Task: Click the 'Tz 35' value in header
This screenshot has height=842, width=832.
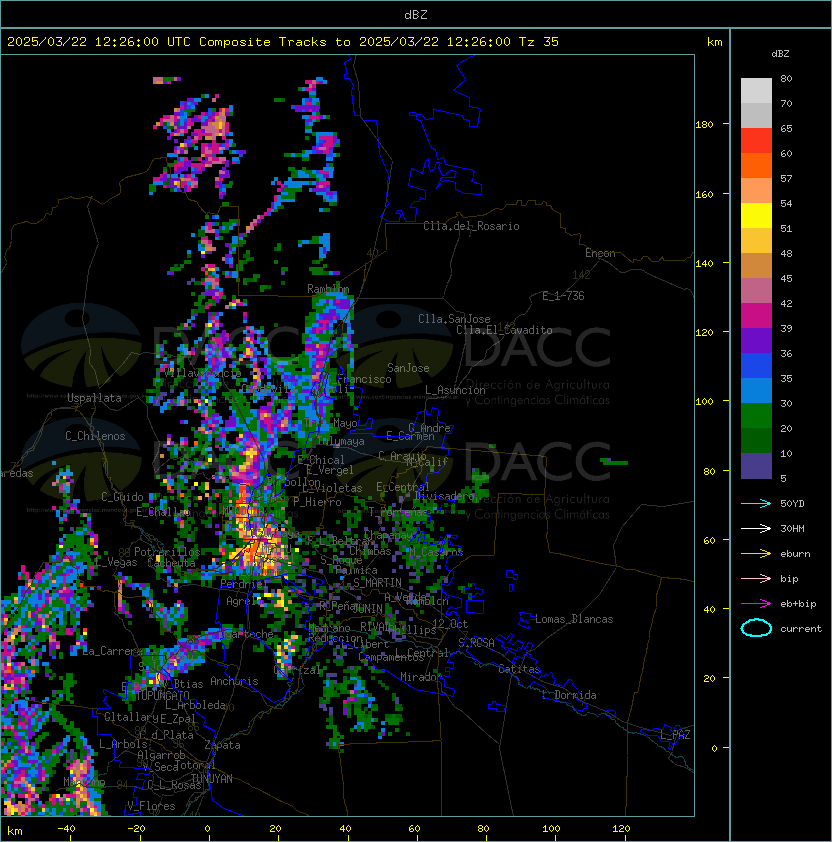Action: 539,42
